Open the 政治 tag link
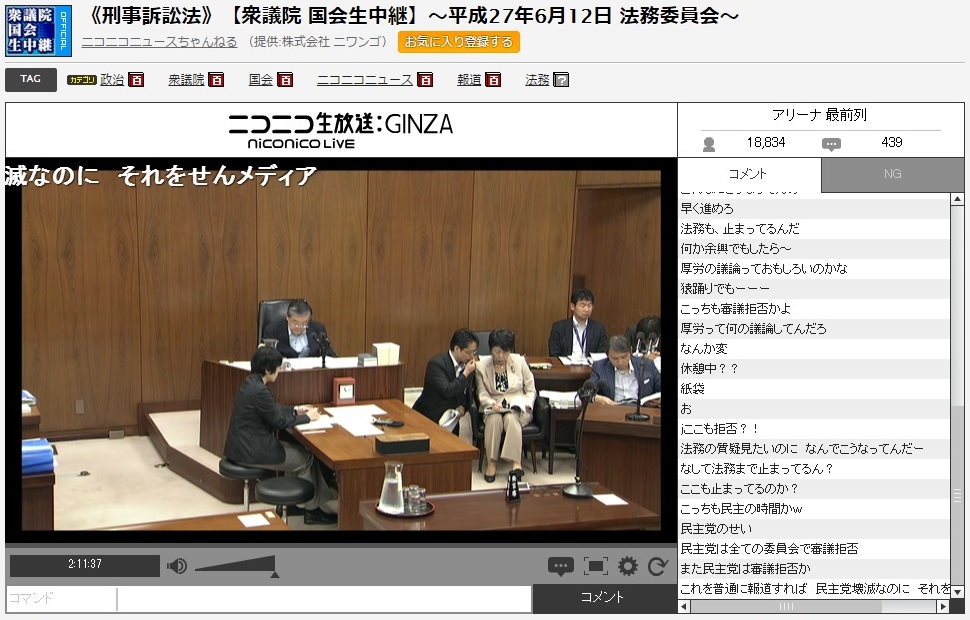Image resolution: width=970 pixels, height=620 pixels. click(112, 80)
